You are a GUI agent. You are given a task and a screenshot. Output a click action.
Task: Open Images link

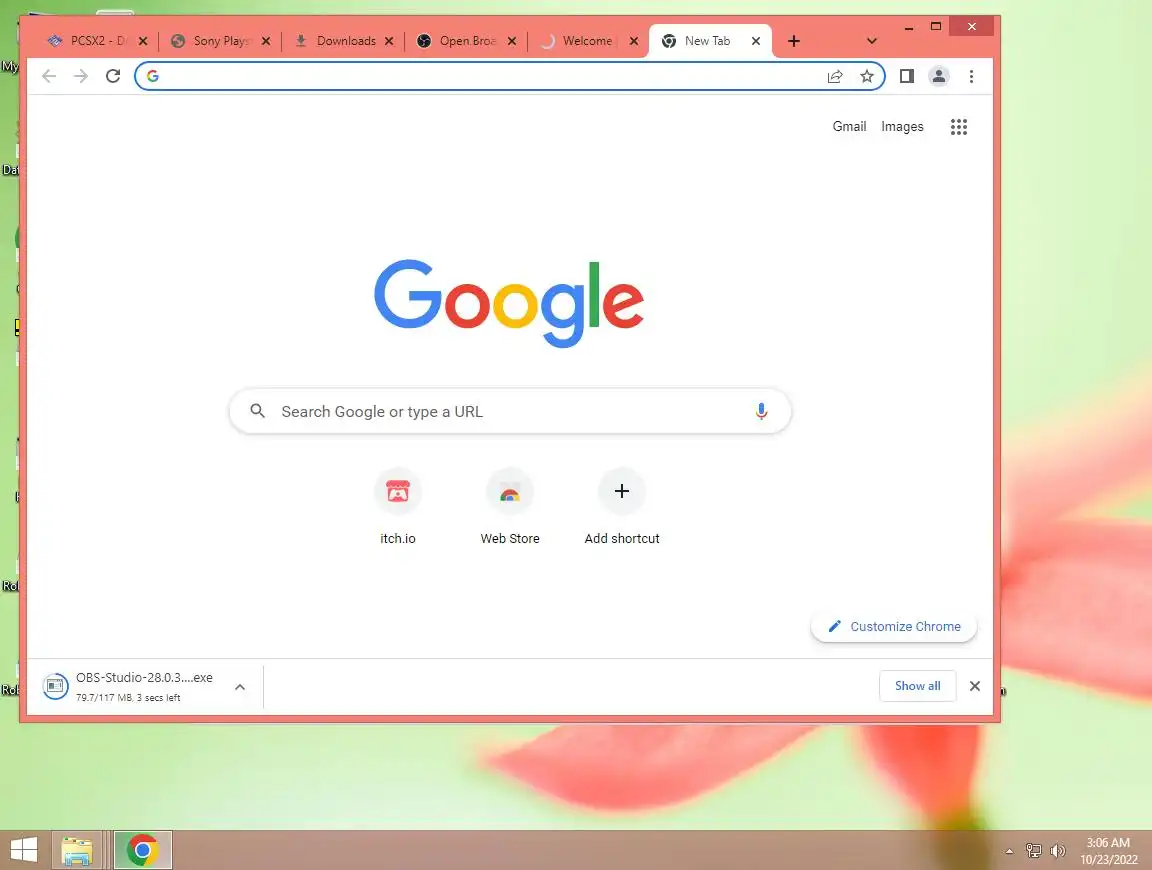(x=902, y=126)
